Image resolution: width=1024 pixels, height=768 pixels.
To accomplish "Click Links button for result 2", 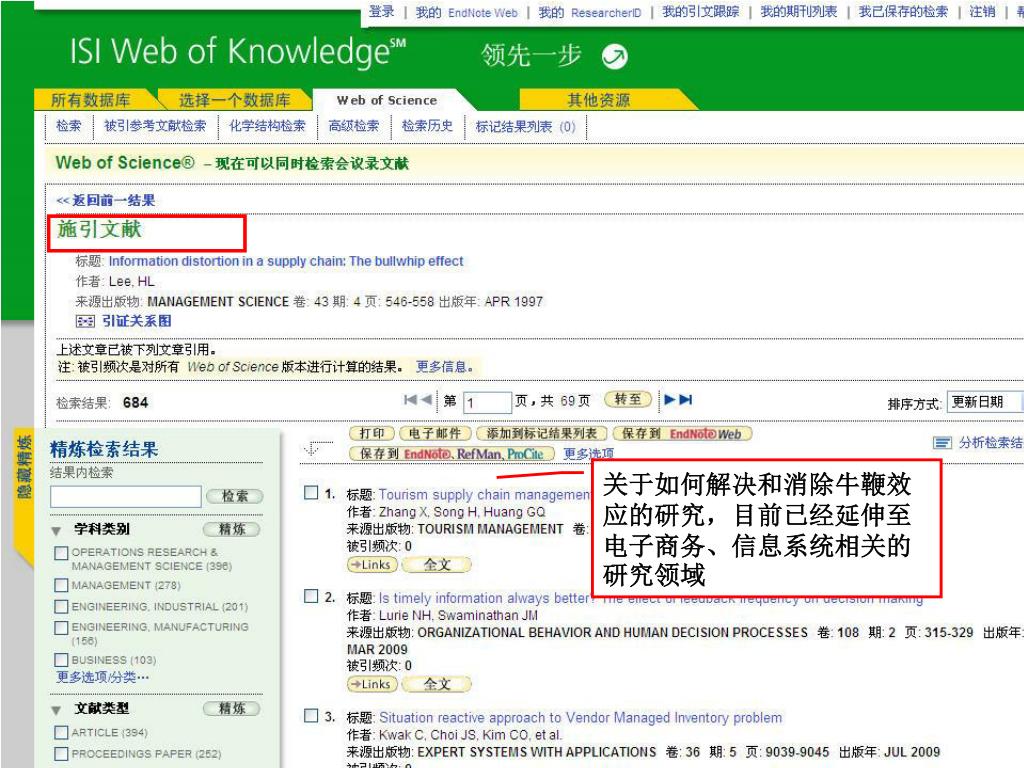I will click(372, 684).
